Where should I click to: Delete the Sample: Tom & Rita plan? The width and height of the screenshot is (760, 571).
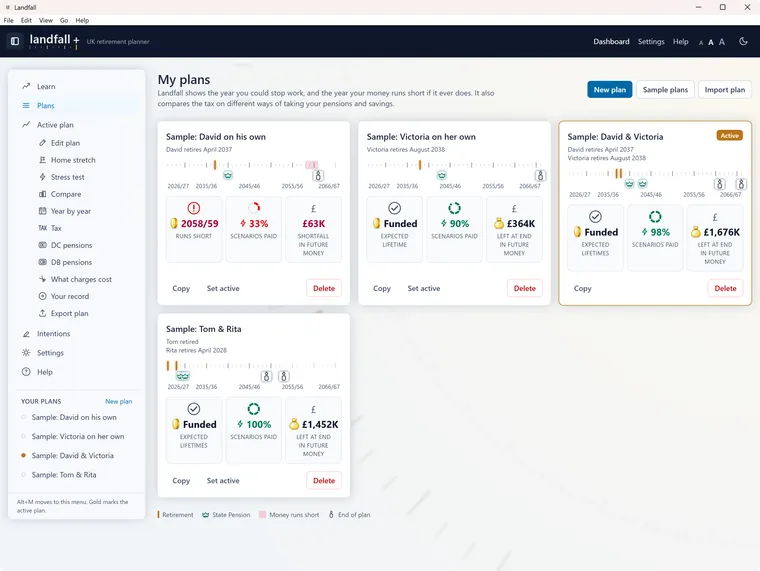(324, 480)
